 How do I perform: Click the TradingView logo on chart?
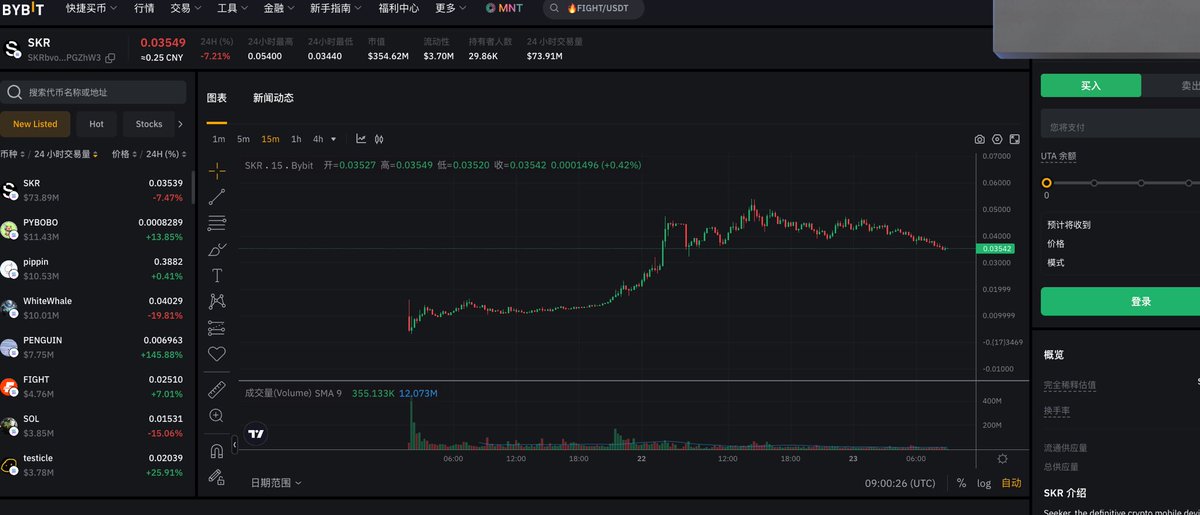click(x=257, y=434)
